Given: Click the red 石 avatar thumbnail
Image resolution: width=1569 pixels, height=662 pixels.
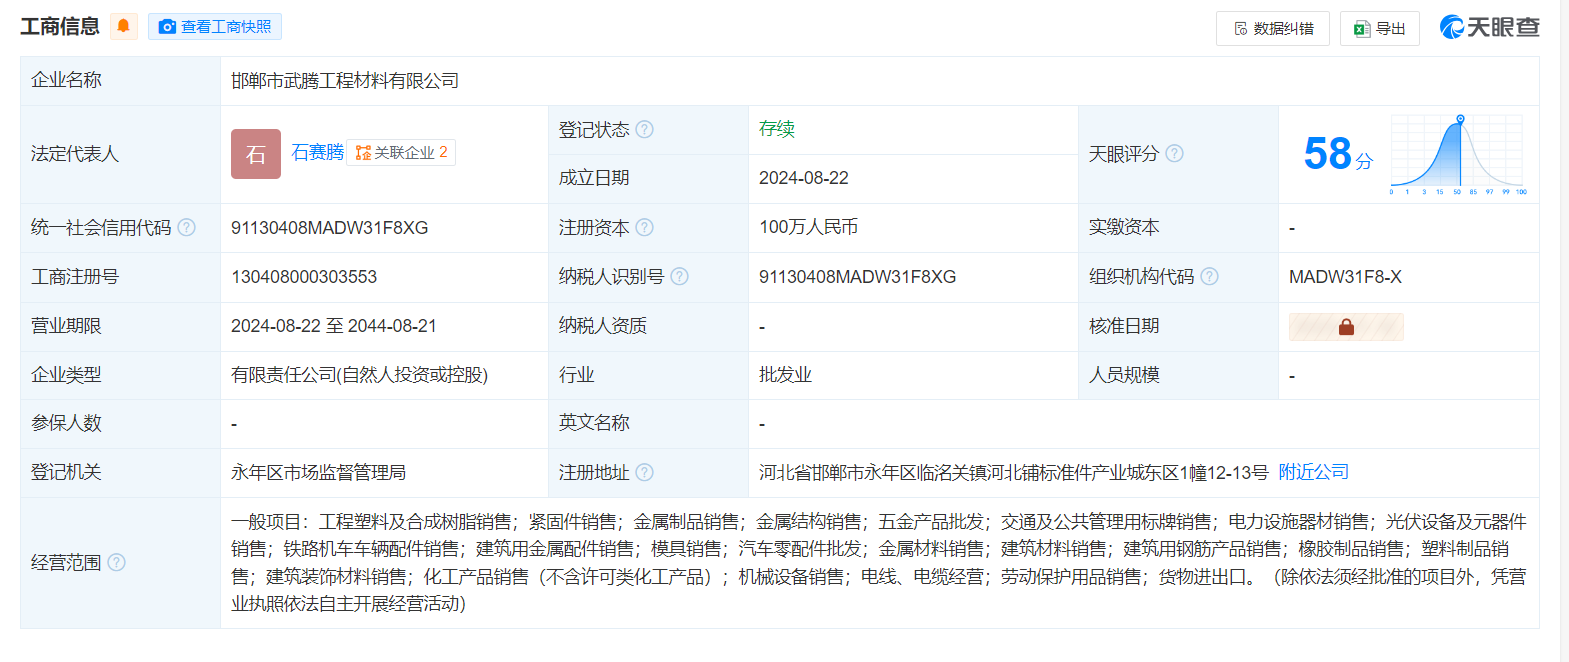Looking at the screenshot, I should [x=256, y=154].
